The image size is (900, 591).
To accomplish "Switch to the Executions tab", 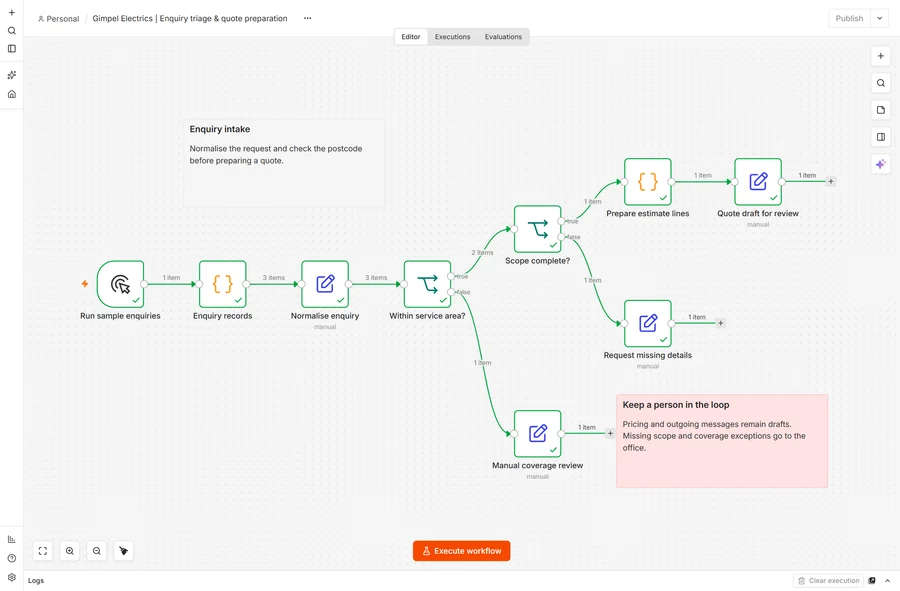I will tap(452, 37).
